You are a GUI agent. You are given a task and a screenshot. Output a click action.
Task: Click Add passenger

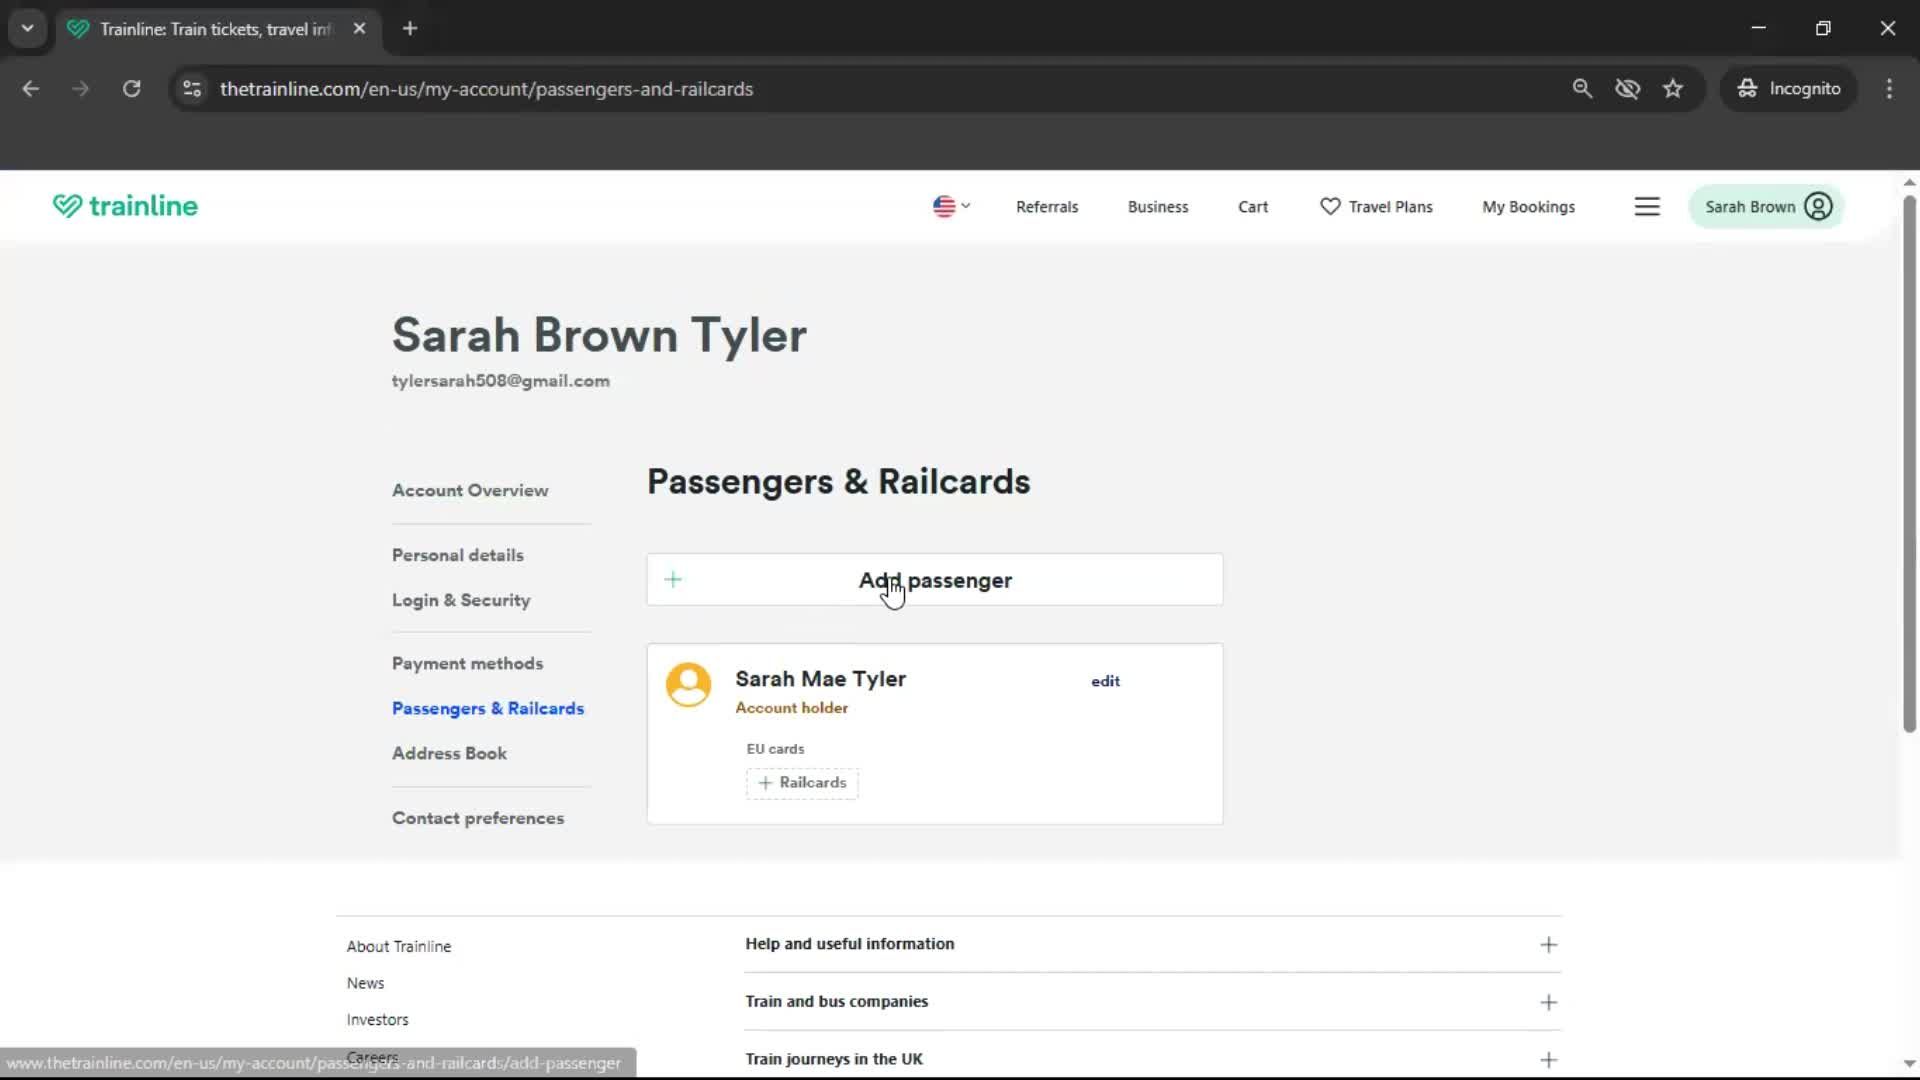pos(934,580)
